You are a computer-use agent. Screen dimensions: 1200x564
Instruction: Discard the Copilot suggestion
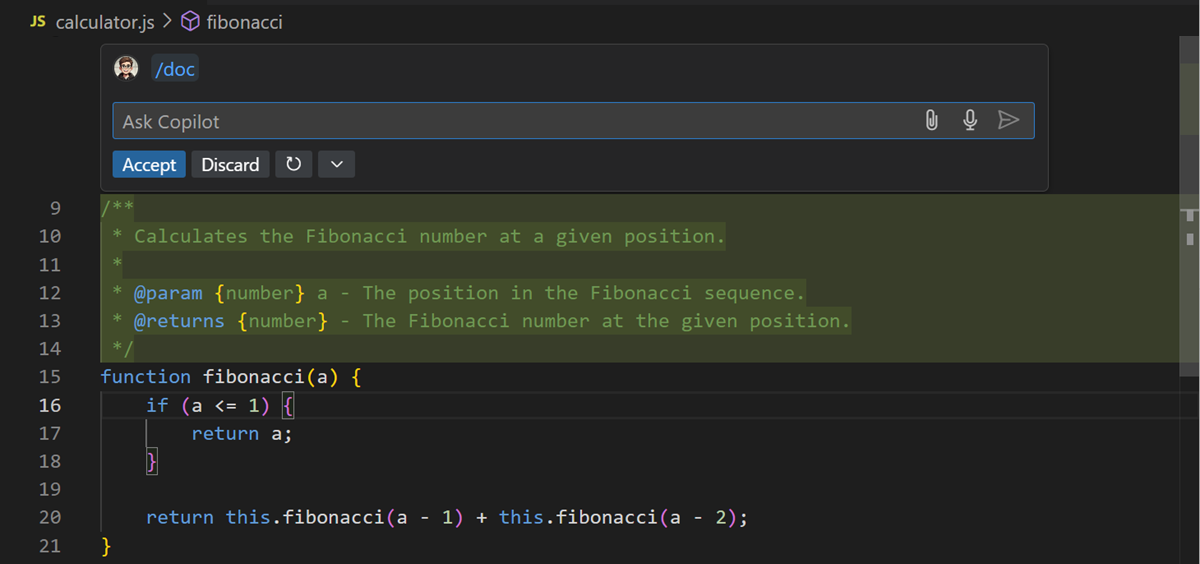tap(230, 165)
